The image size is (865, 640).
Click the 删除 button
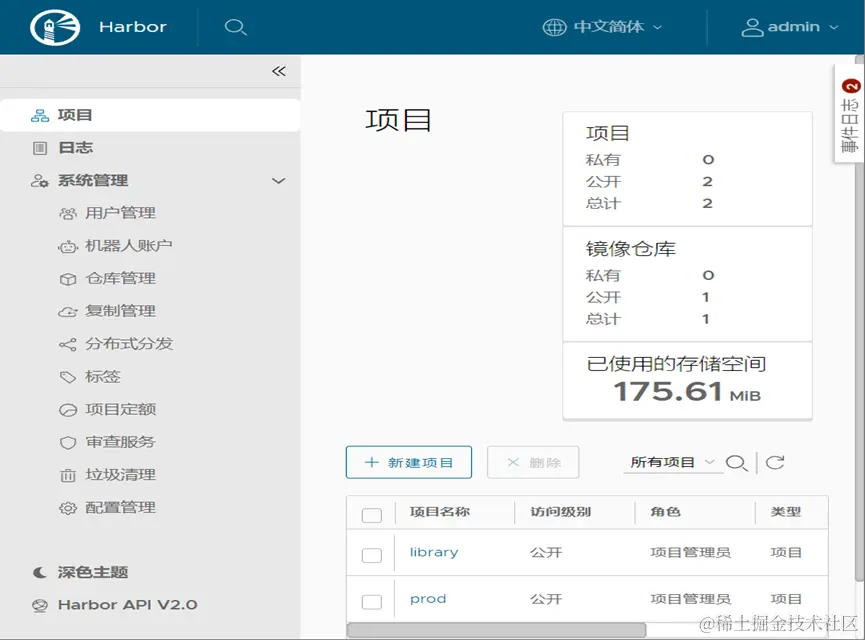click(x=533, y=462)
